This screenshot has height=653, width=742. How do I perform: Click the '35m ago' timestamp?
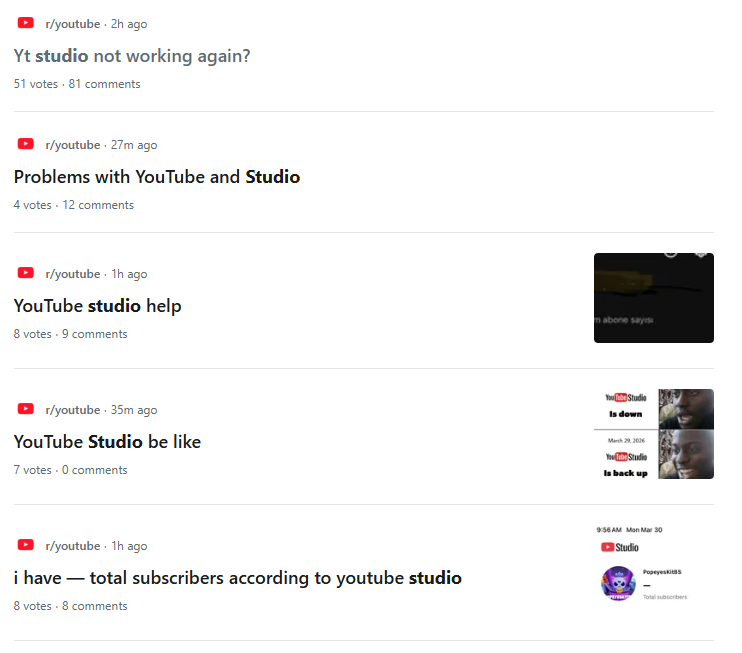point(134,410)
